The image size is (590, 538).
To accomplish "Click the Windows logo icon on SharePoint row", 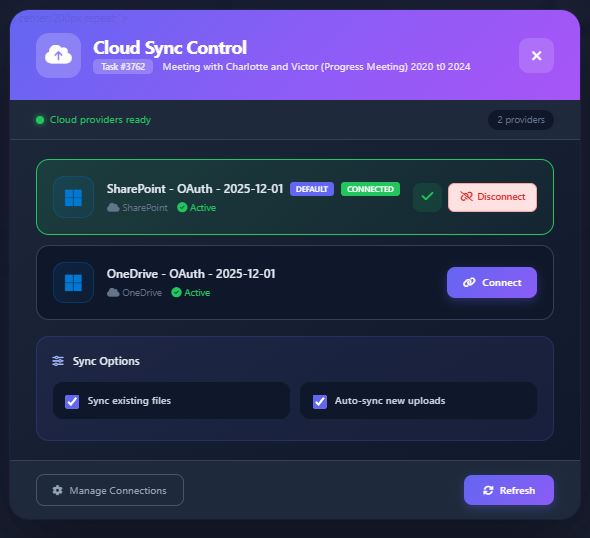I will pyautogui.click(x=73, y=198).
